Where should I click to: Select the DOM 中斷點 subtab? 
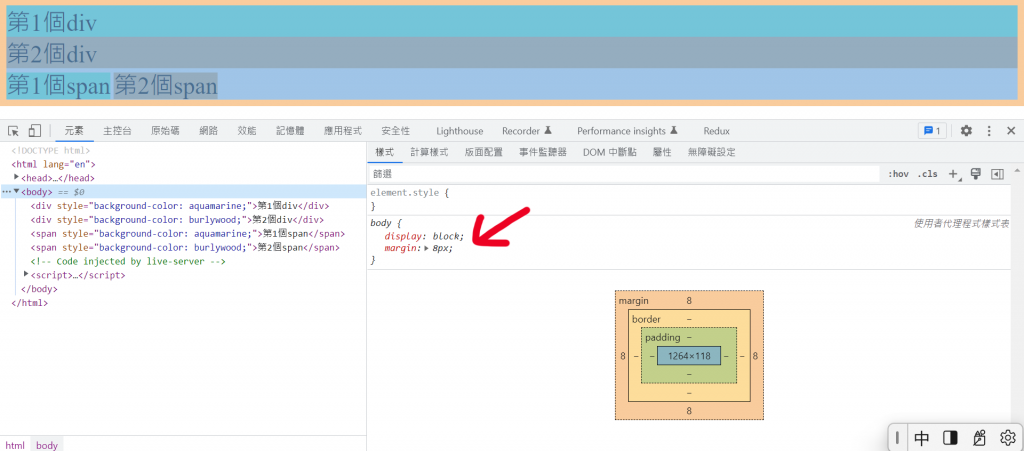[610, 152]
